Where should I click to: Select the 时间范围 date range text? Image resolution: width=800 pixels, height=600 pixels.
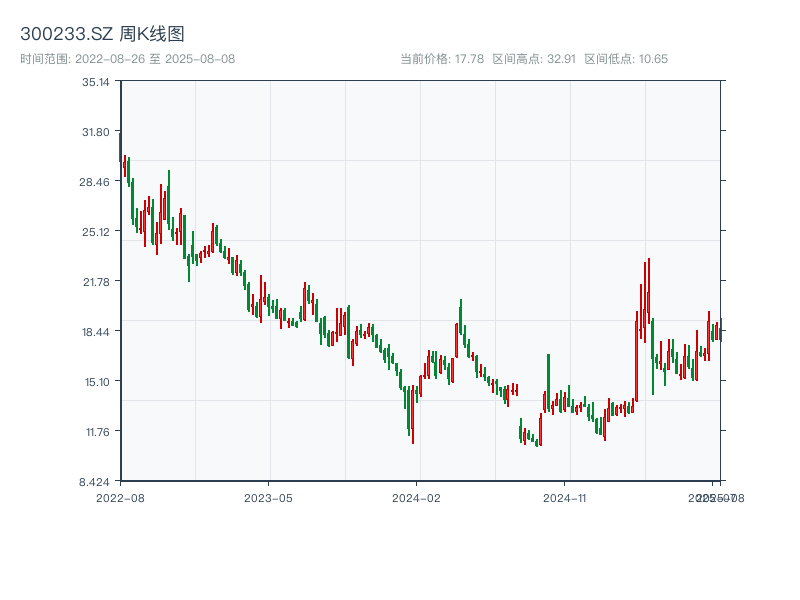(x=127, y=59)
